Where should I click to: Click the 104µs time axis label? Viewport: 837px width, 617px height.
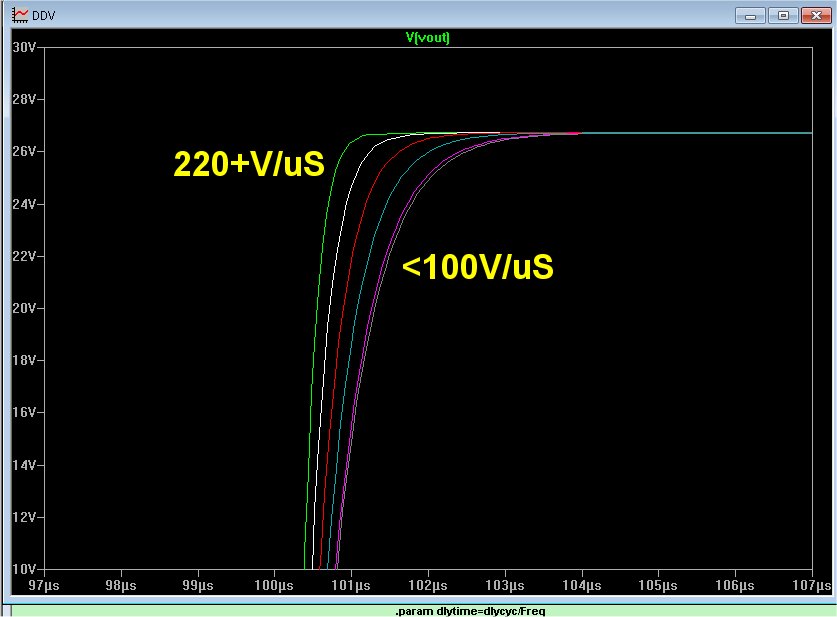click(x=582, y=586)
